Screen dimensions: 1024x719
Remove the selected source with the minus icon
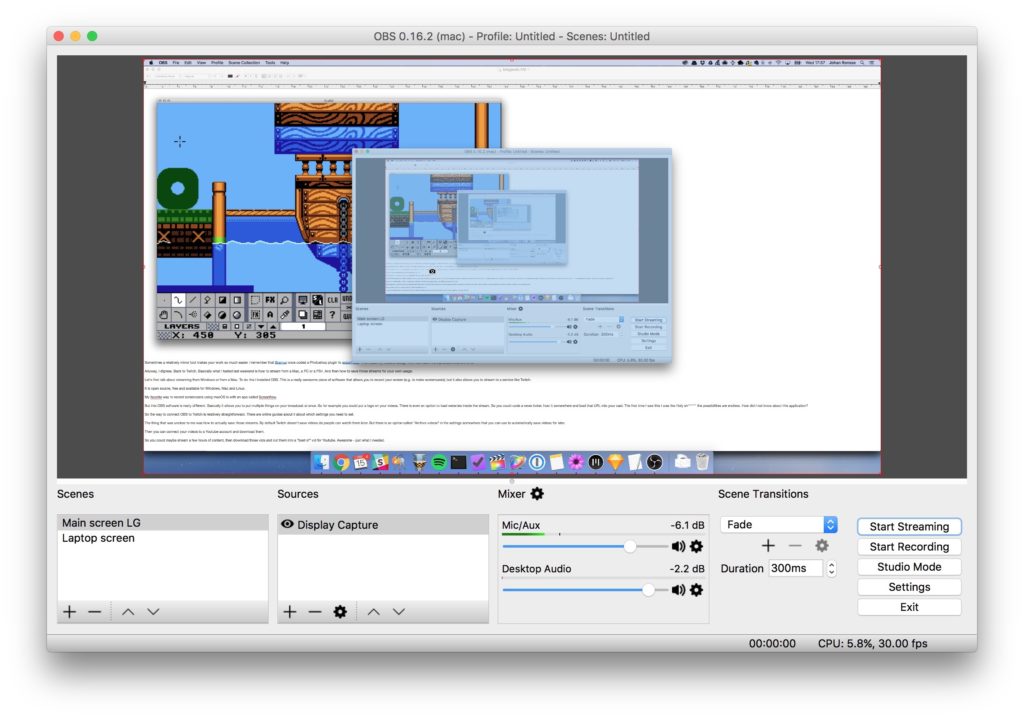[x=315, y=612]
